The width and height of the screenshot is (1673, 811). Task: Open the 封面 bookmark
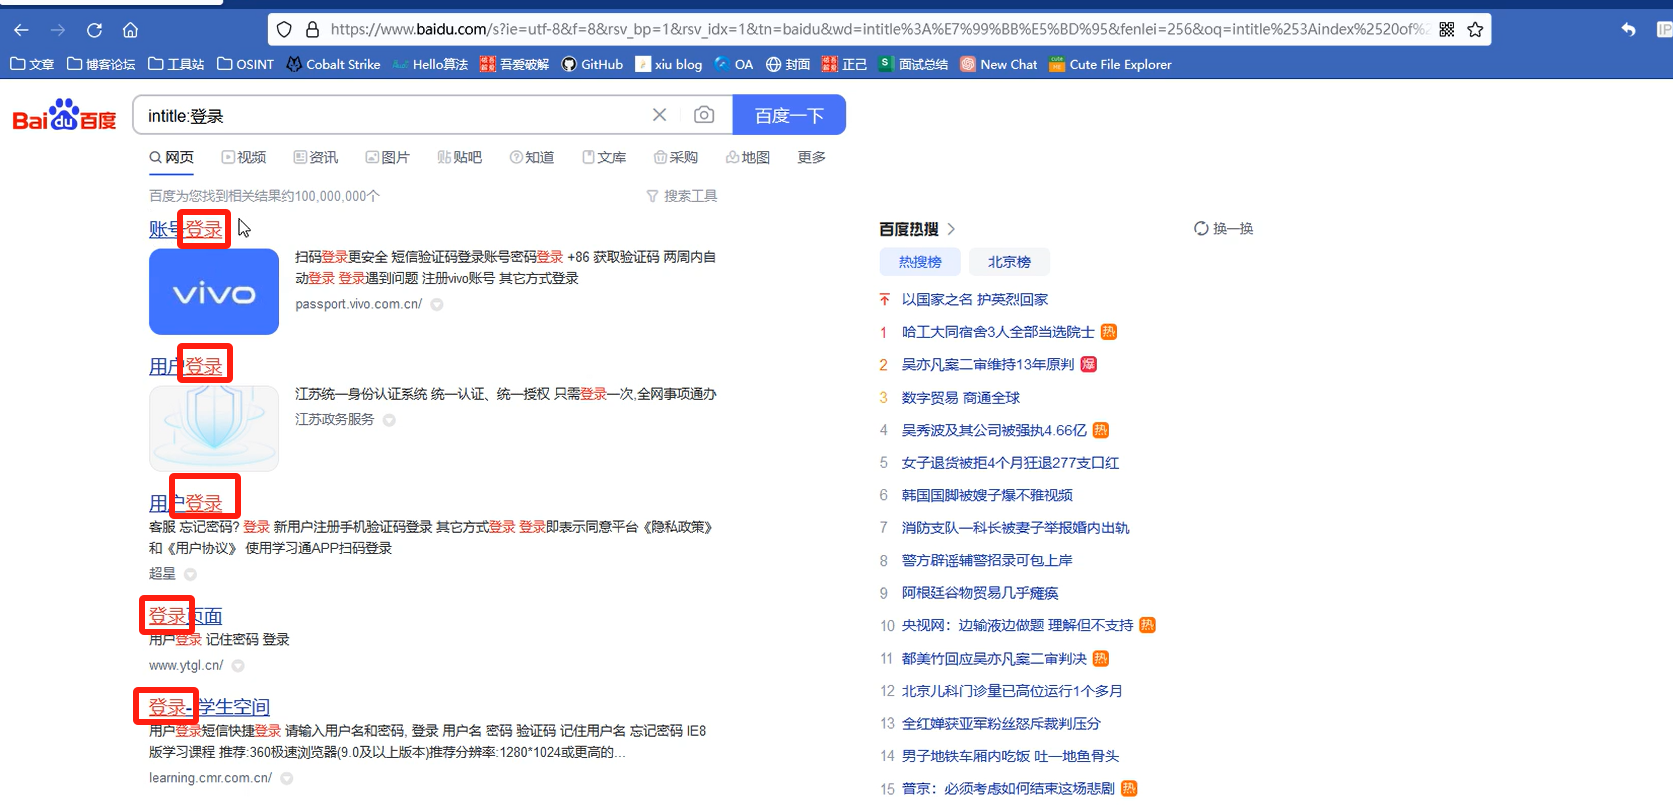pyautogui.click(x=787, y=64)
